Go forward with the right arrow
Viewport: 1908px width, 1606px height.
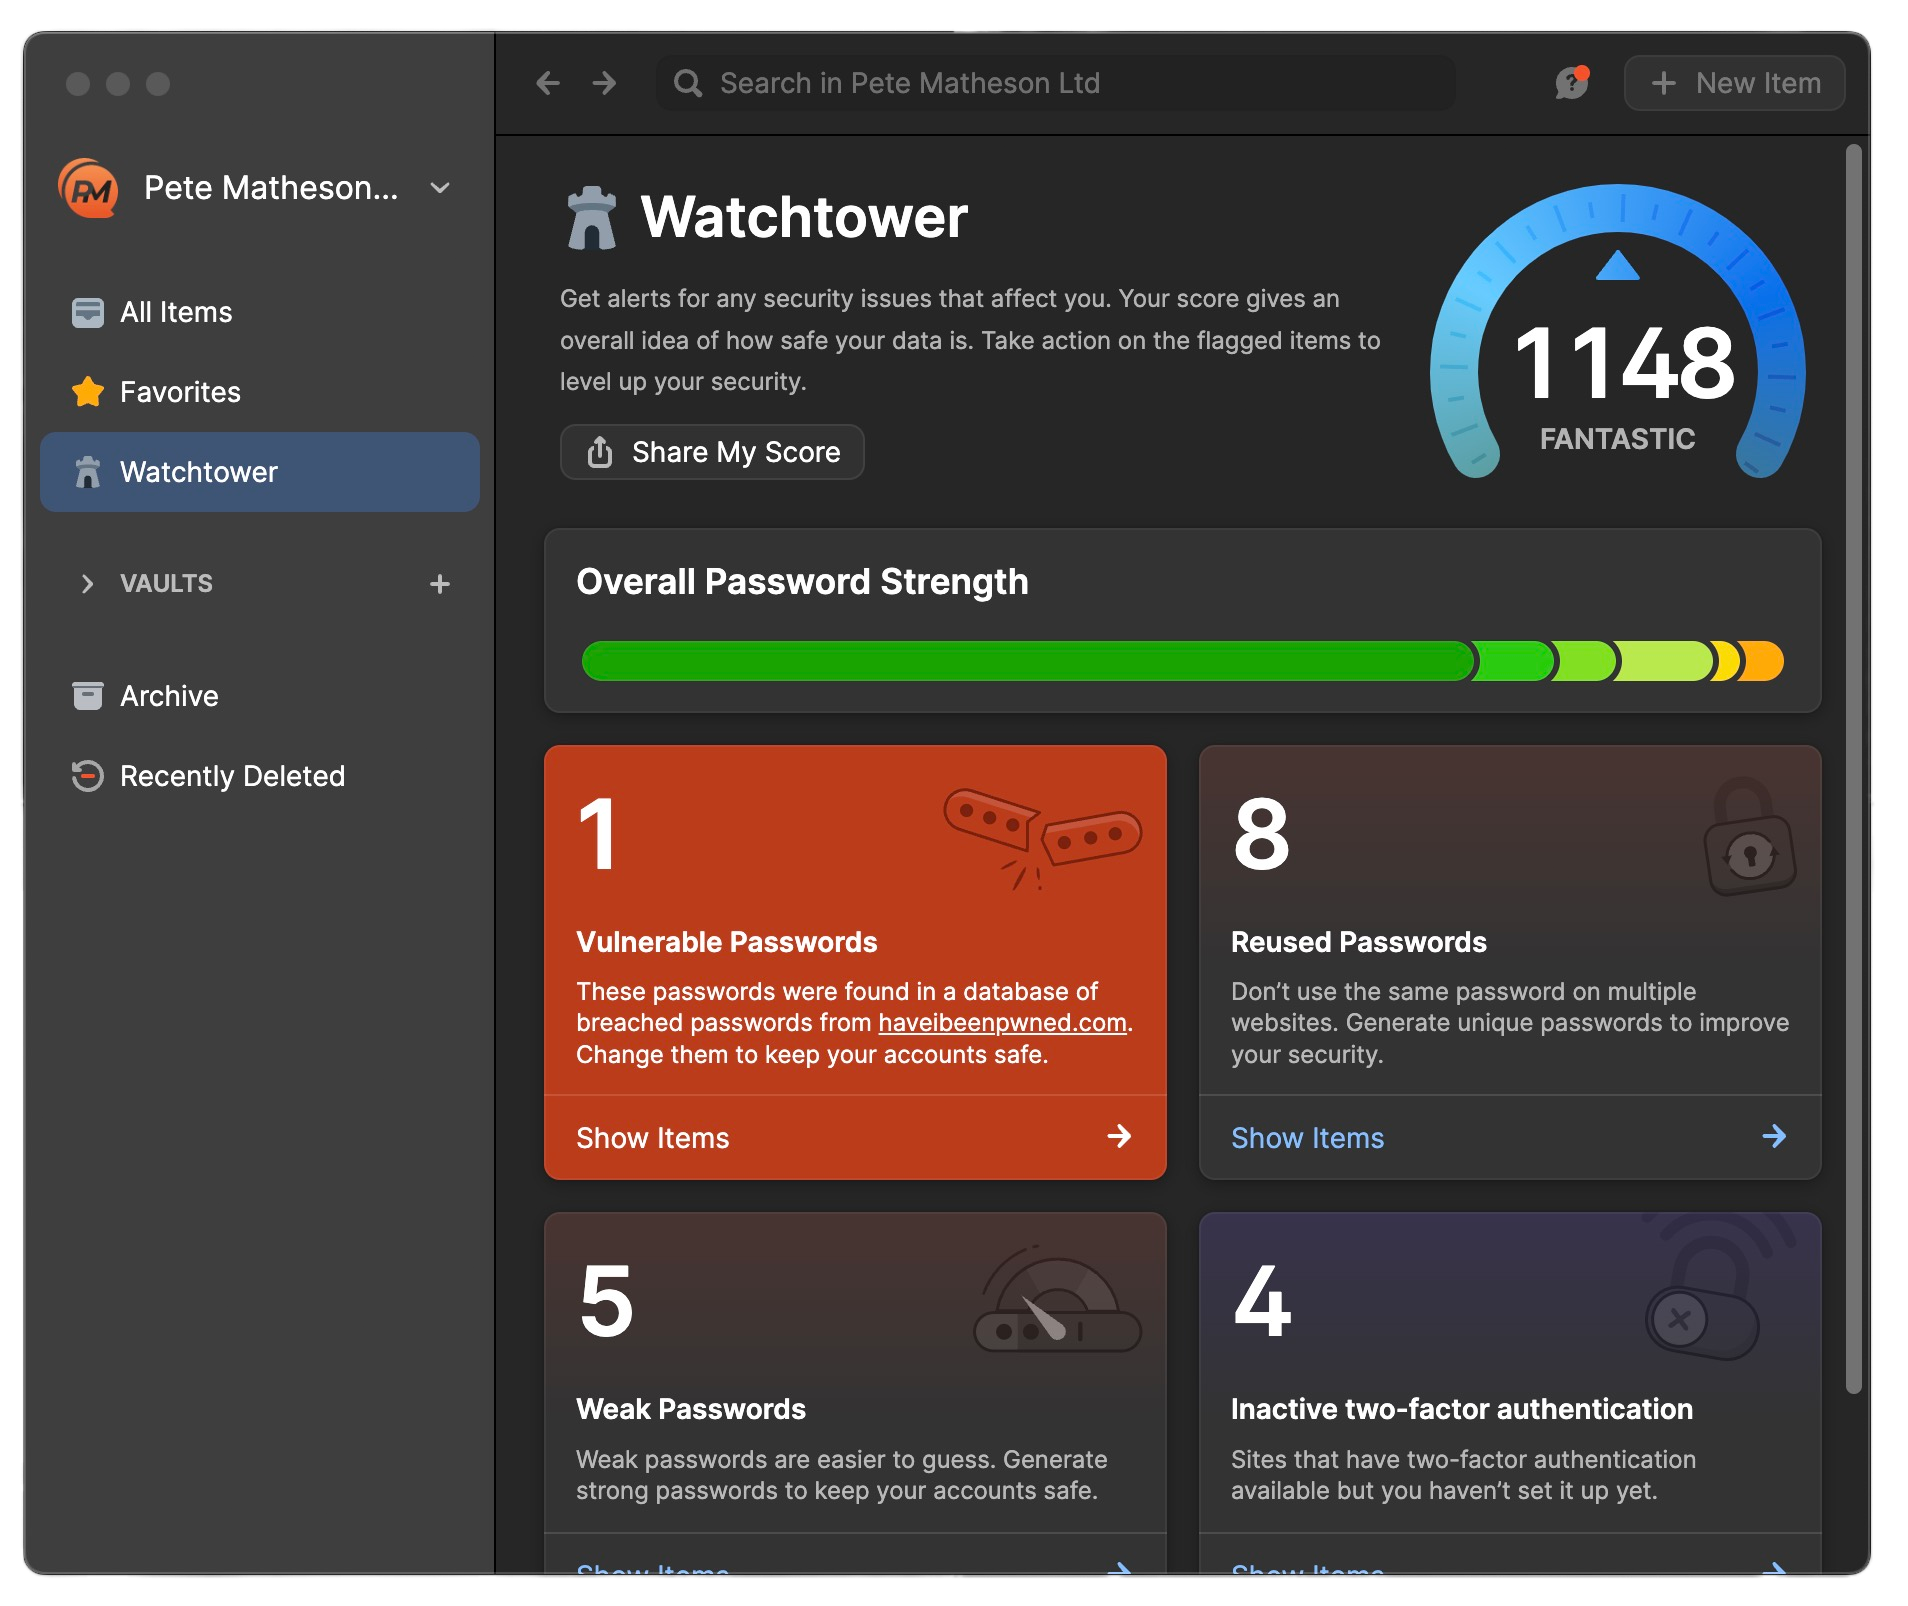(604, 83)
